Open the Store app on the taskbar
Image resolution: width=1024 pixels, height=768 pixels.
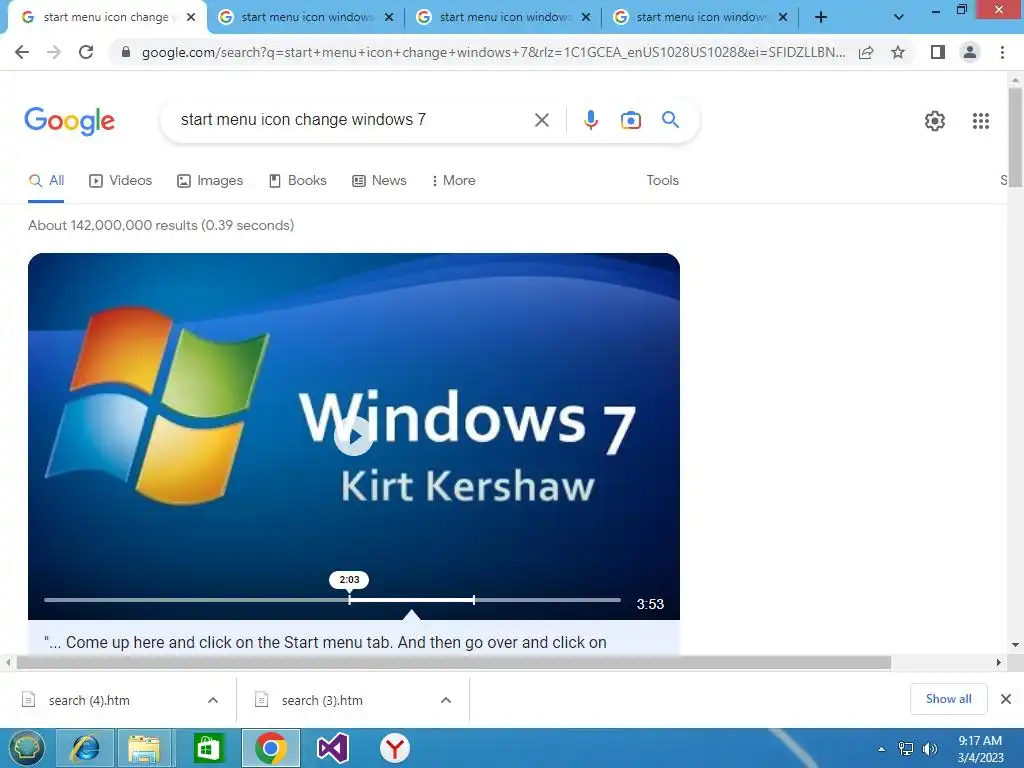pos(208,748)
